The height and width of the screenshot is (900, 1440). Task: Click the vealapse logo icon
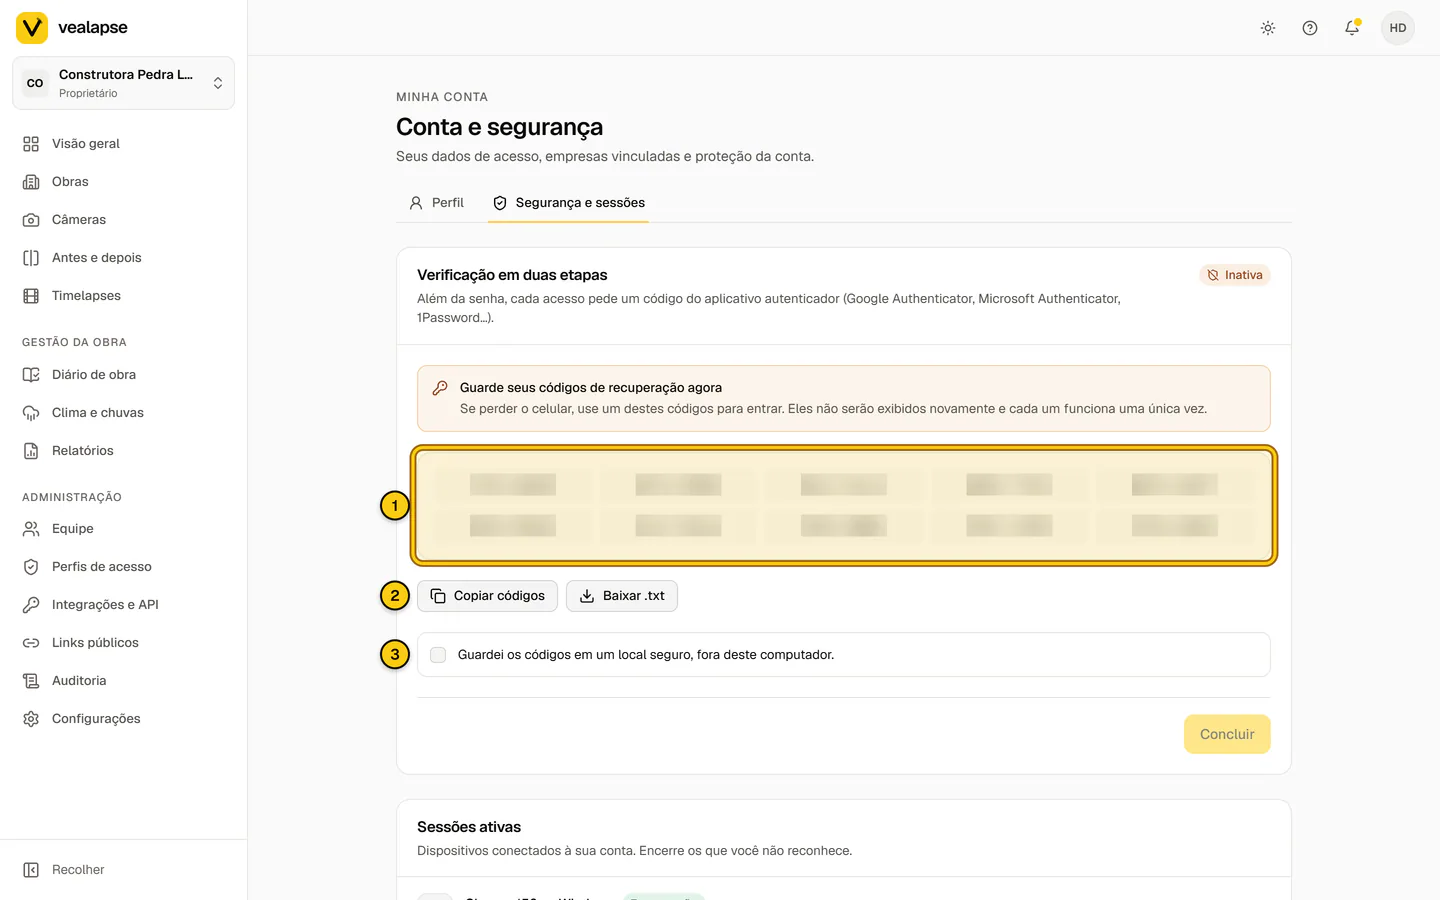coord(32,28)
